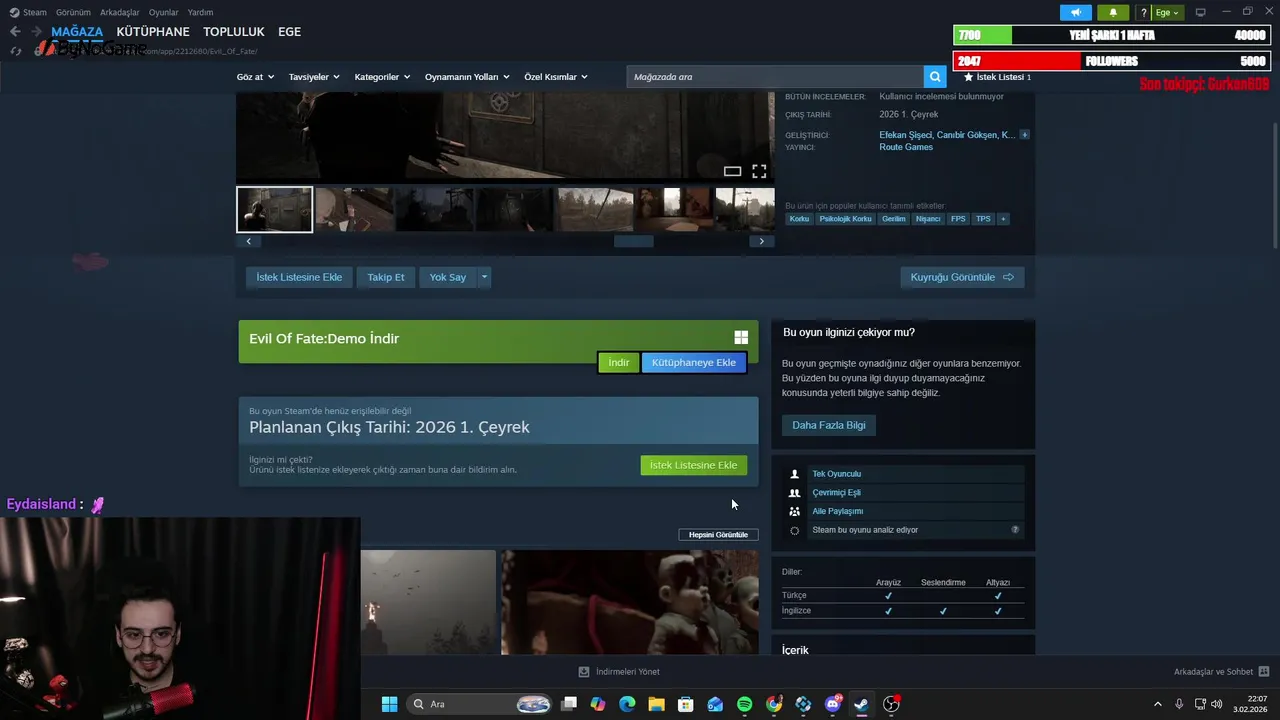Click the Yok Say button
Image resolution: width=1280 pixels, height=720 pixels.
pyautogui.click(x=448, y=277)
